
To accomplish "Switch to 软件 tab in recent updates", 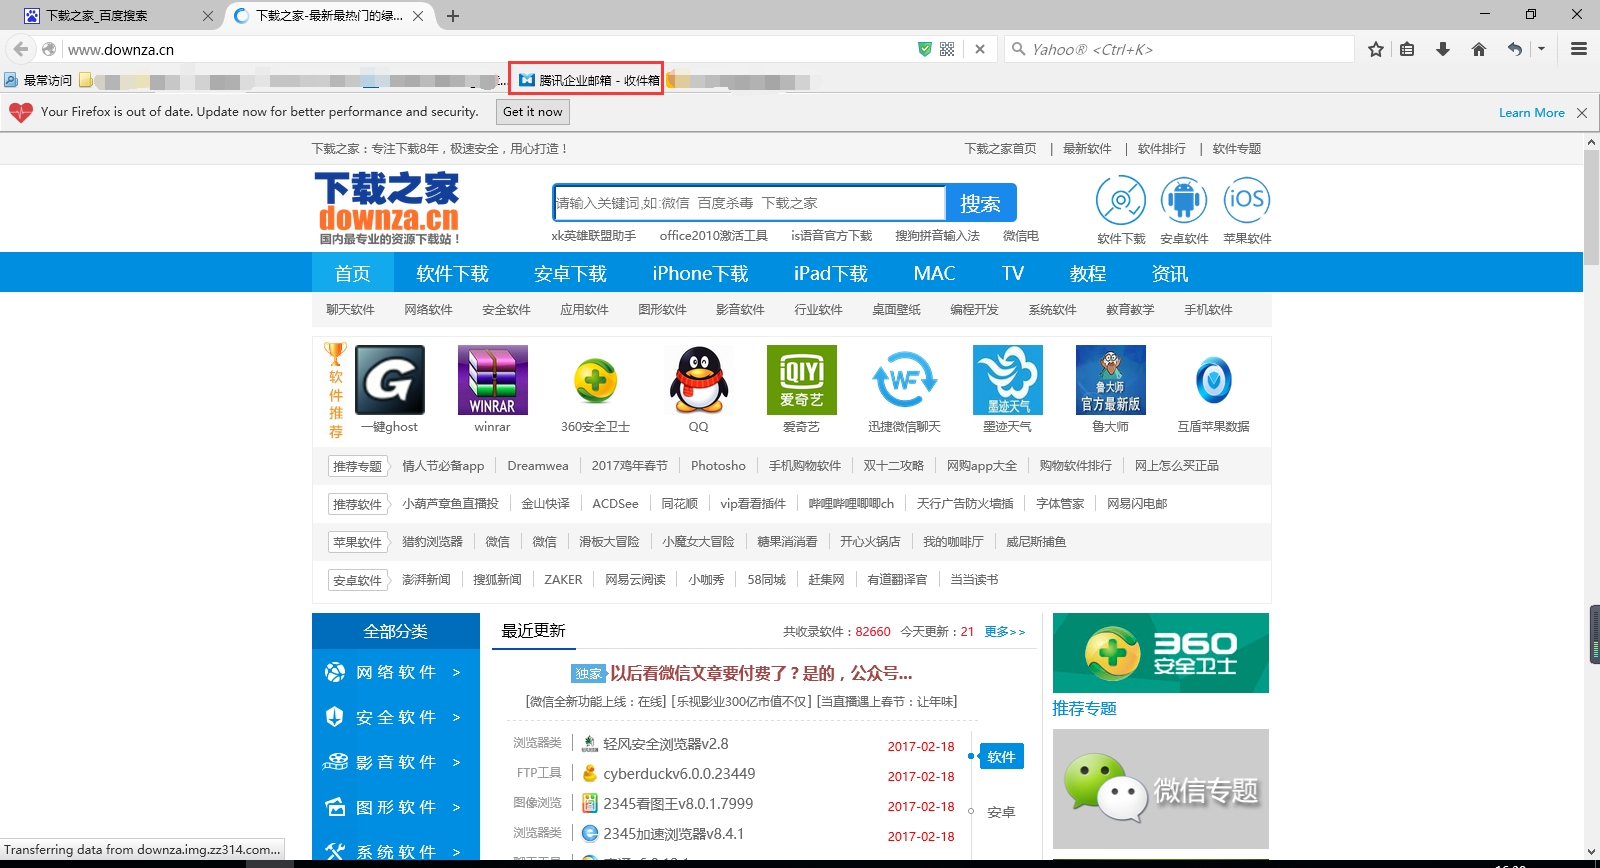I will [x=1001, y=757].
